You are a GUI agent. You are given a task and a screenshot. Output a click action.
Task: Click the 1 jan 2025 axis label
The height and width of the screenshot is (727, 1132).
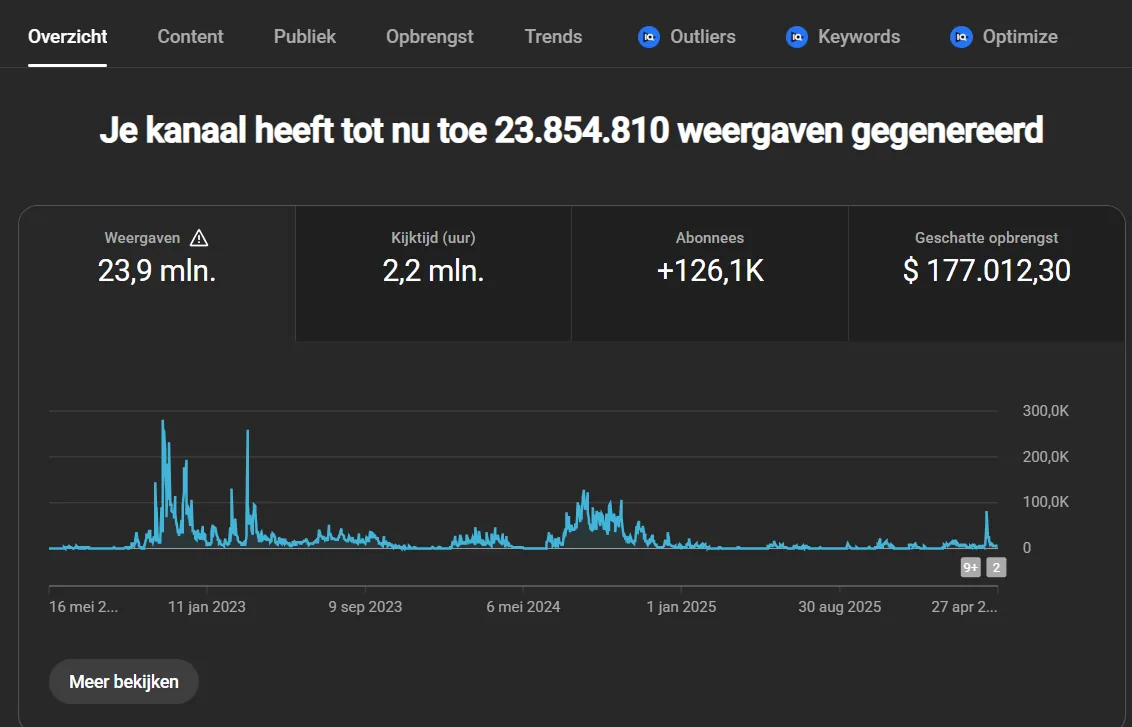click(681, 606)
